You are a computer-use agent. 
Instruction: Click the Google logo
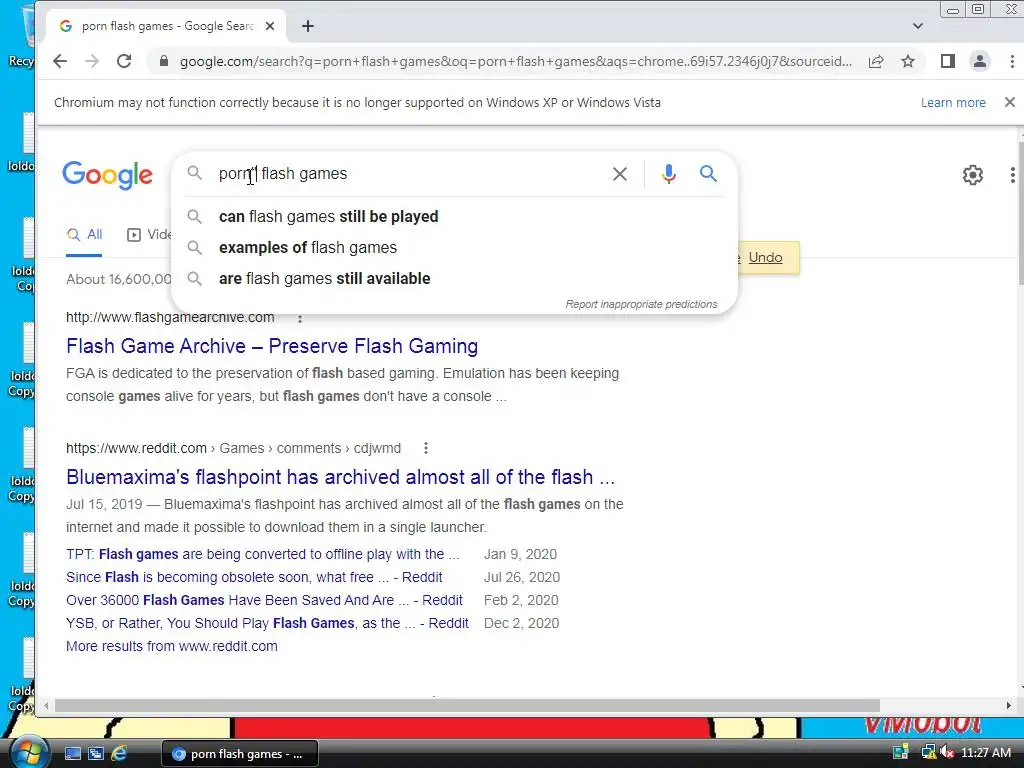(x=108, y=175)
